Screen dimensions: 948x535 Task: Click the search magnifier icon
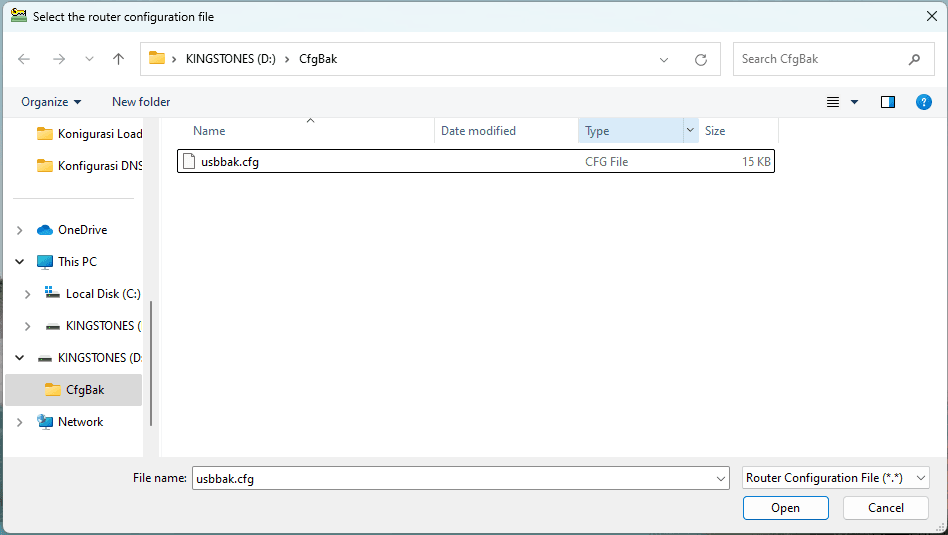point(914,59)
